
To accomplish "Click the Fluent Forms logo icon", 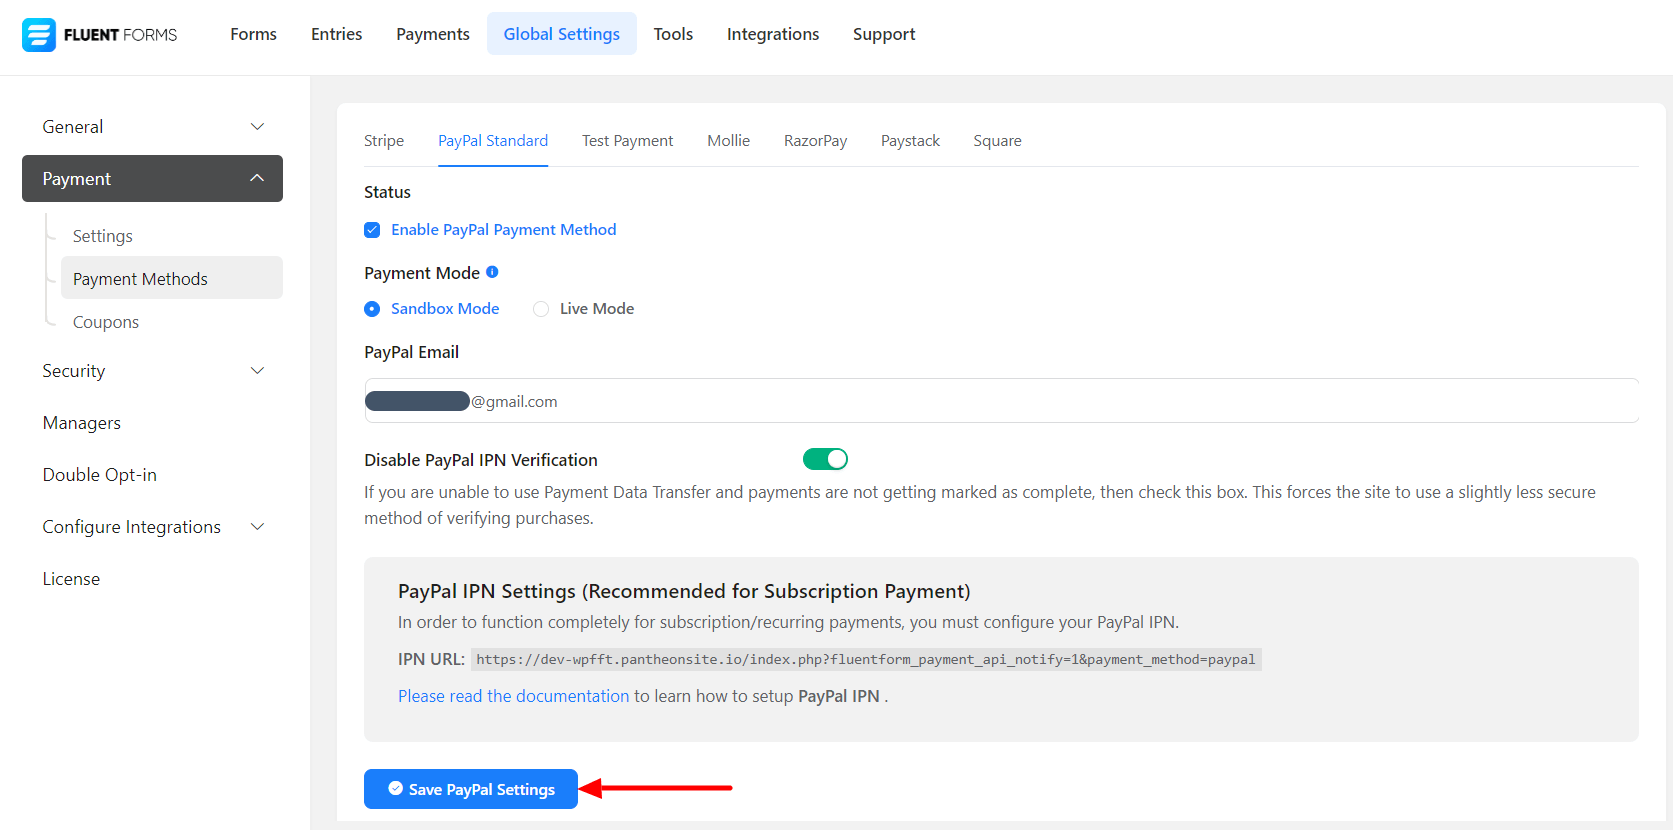I will coord(39,35).
